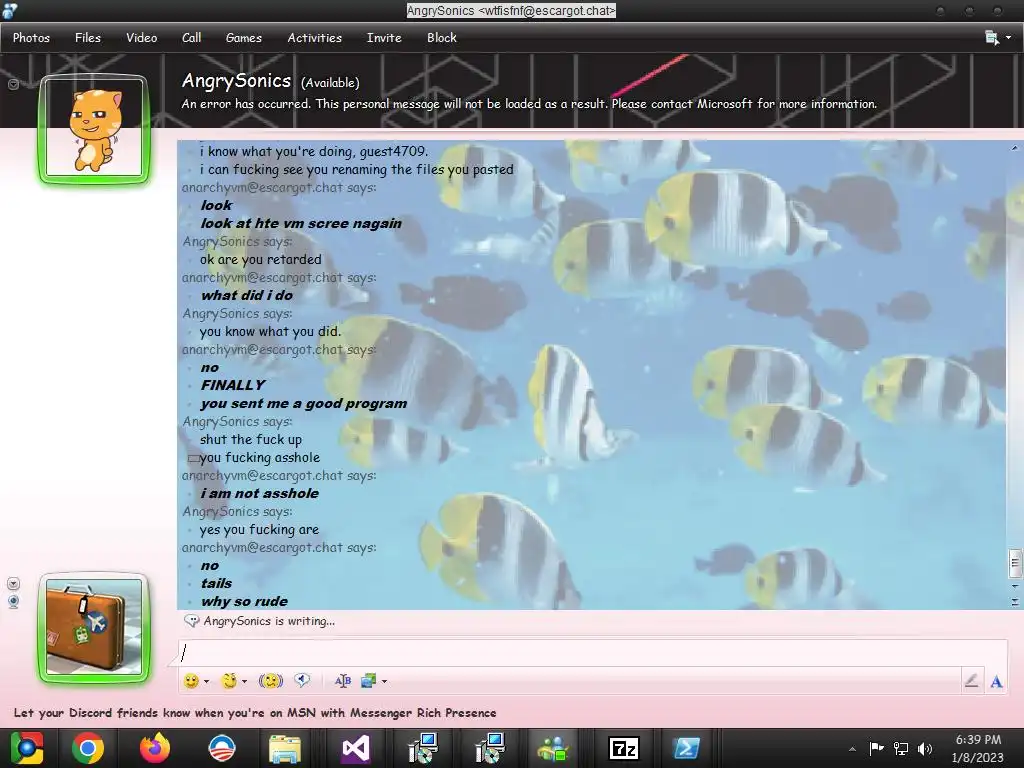Click the Messenger Rich Presence Discord link

coord(255,712)
